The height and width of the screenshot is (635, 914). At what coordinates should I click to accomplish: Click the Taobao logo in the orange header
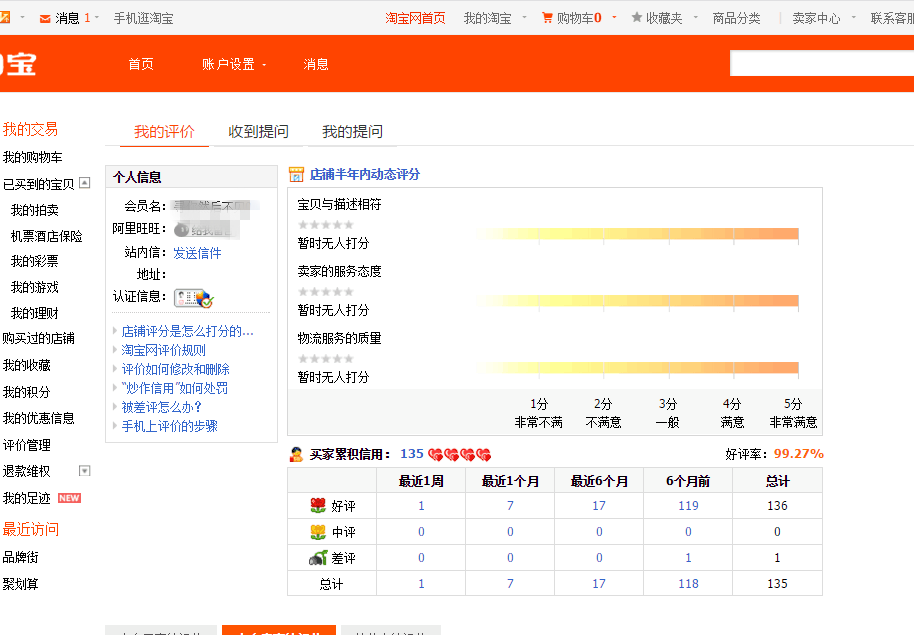click(18, 64)
